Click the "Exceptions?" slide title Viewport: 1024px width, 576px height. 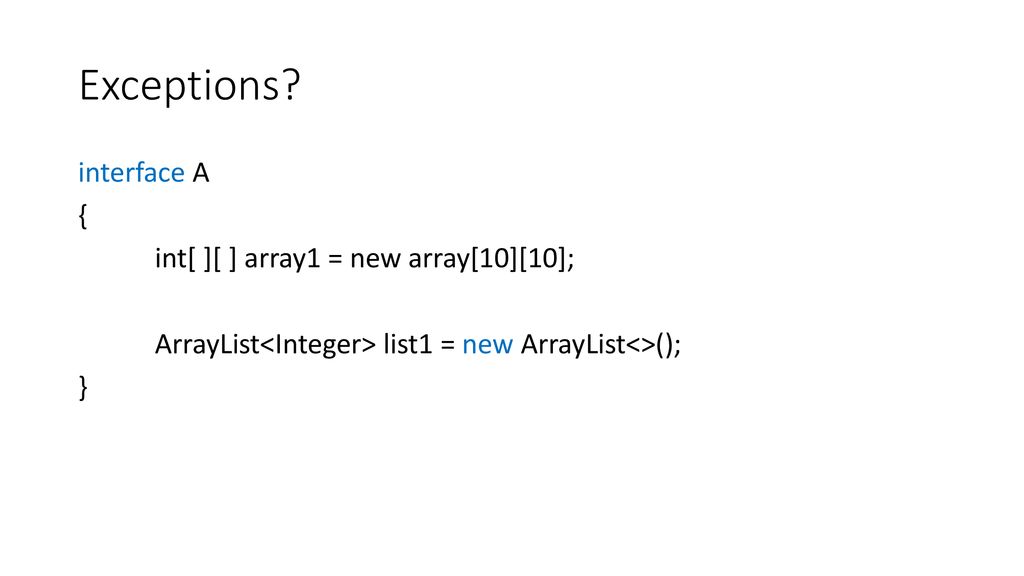coord(189,86)
